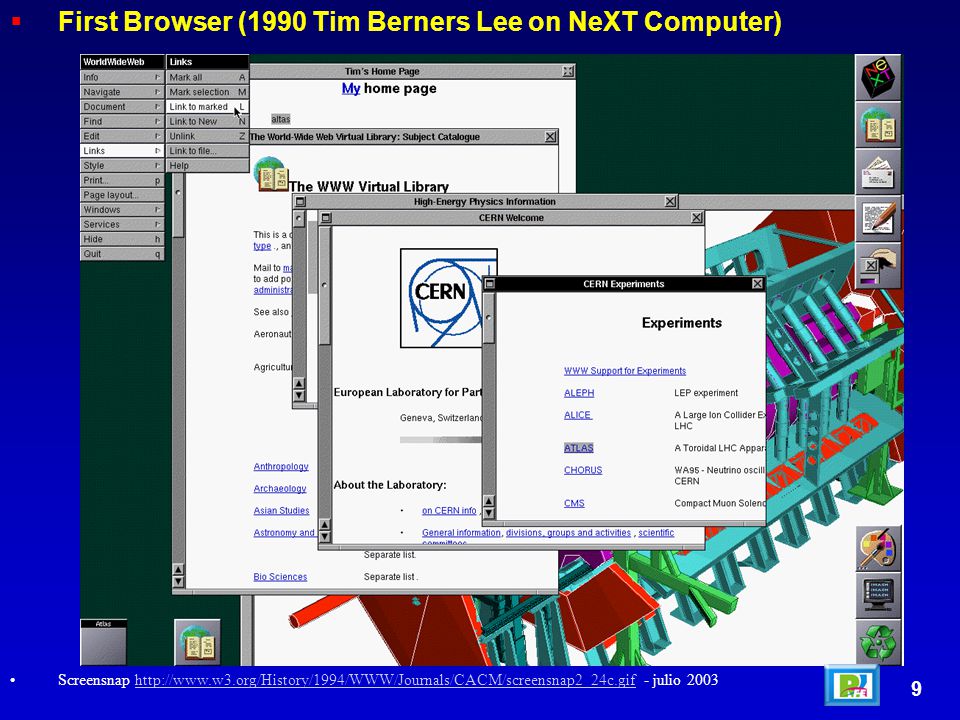Open the CMS experiment link
Viewport: 960px width, 720px height.
(574, 503)
